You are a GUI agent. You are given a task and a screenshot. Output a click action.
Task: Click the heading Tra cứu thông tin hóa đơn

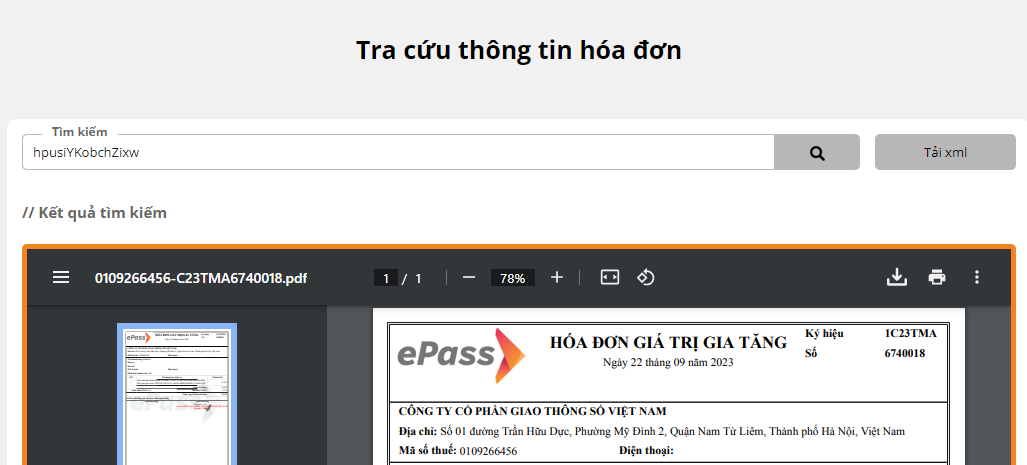pos(519,50)
